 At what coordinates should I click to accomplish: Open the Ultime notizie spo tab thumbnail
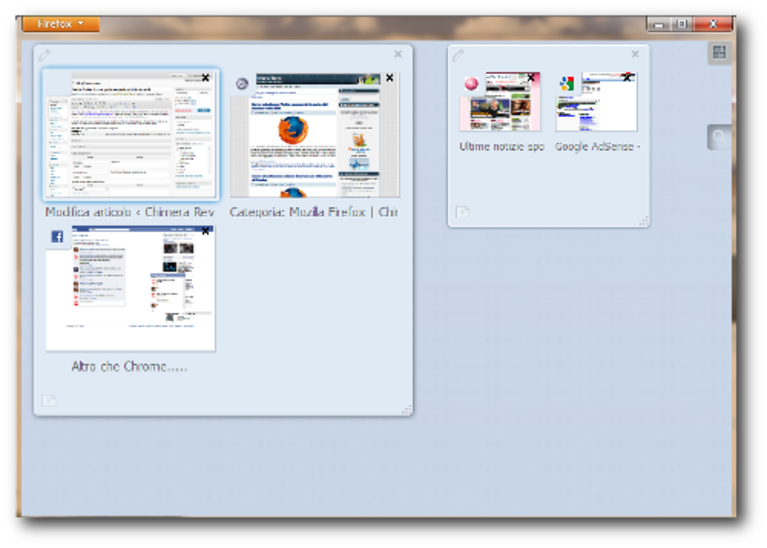tap(500, 101)
